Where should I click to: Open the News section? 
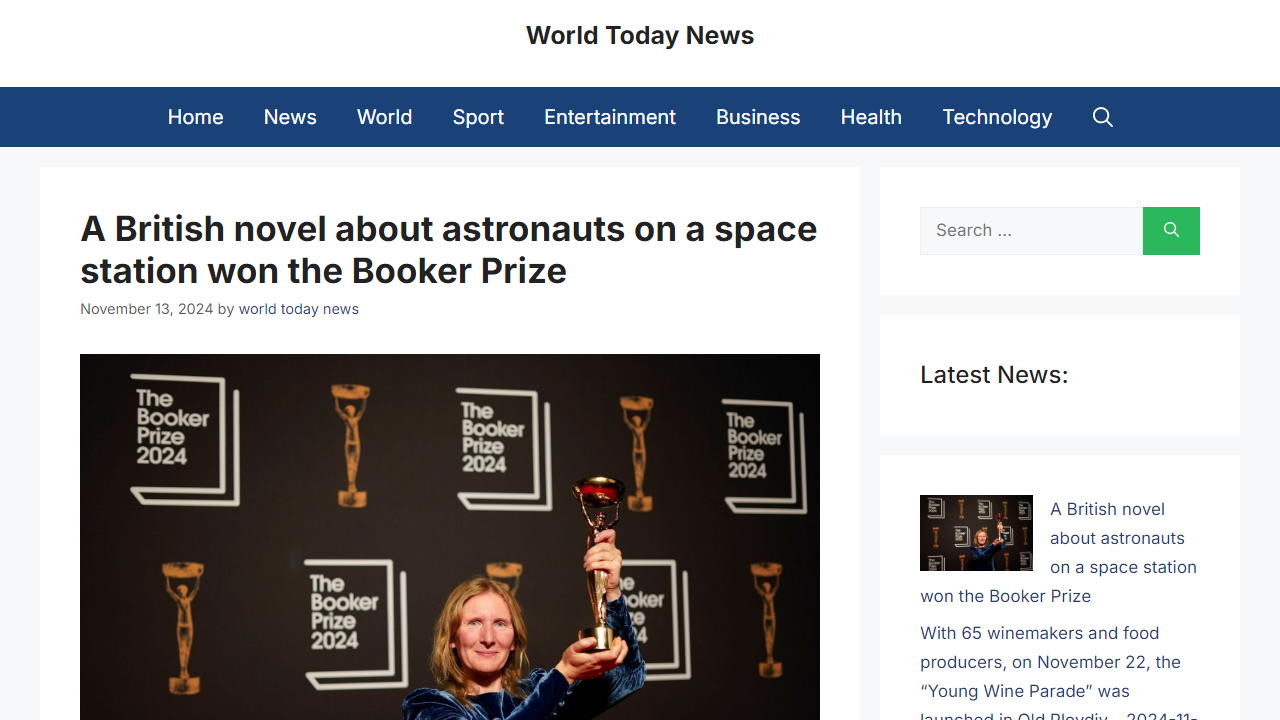coord(289,117)
